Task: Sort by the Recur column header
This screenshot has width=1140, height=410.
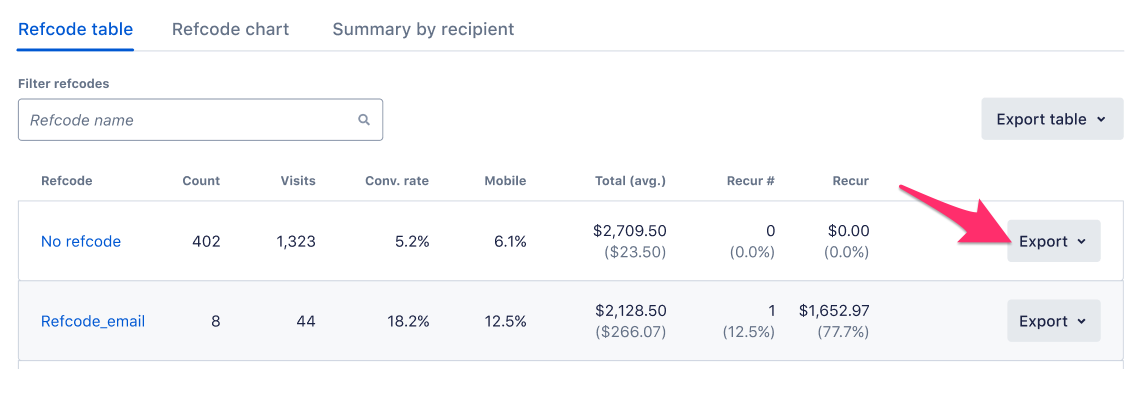Action: tap(850, 181)
